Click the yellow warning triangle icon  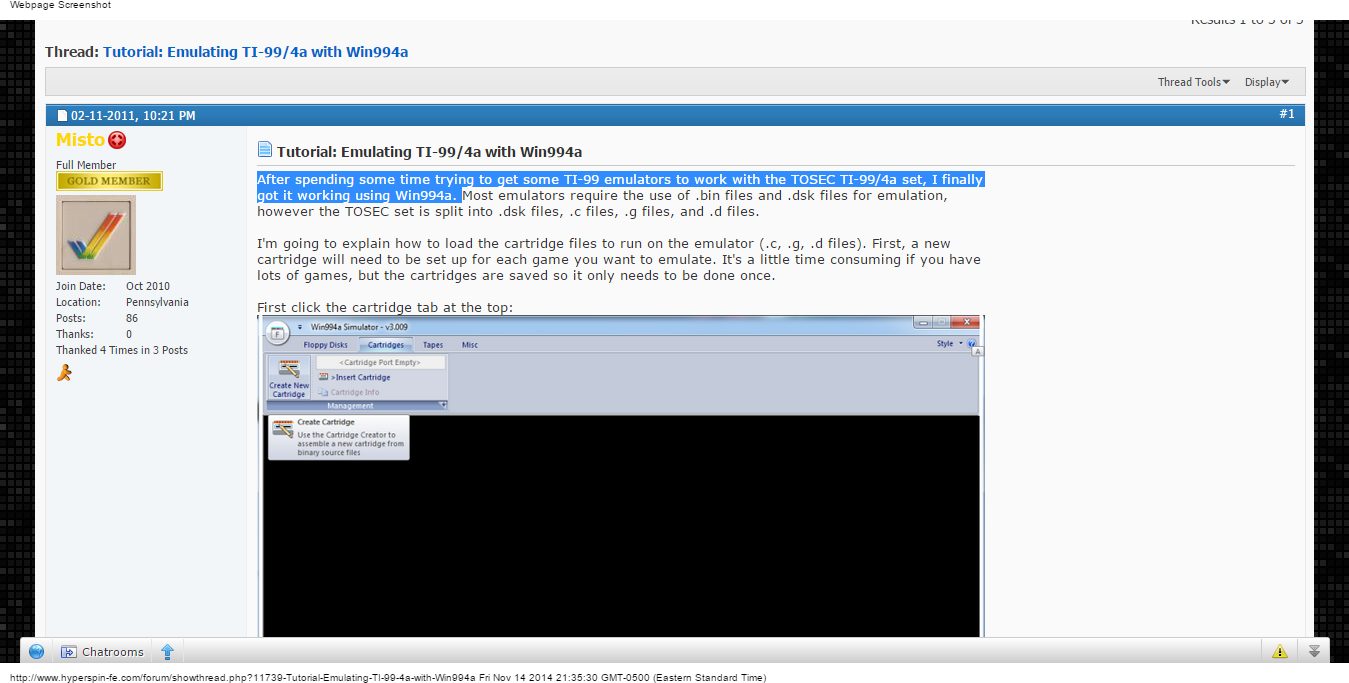coord(1280,652)
